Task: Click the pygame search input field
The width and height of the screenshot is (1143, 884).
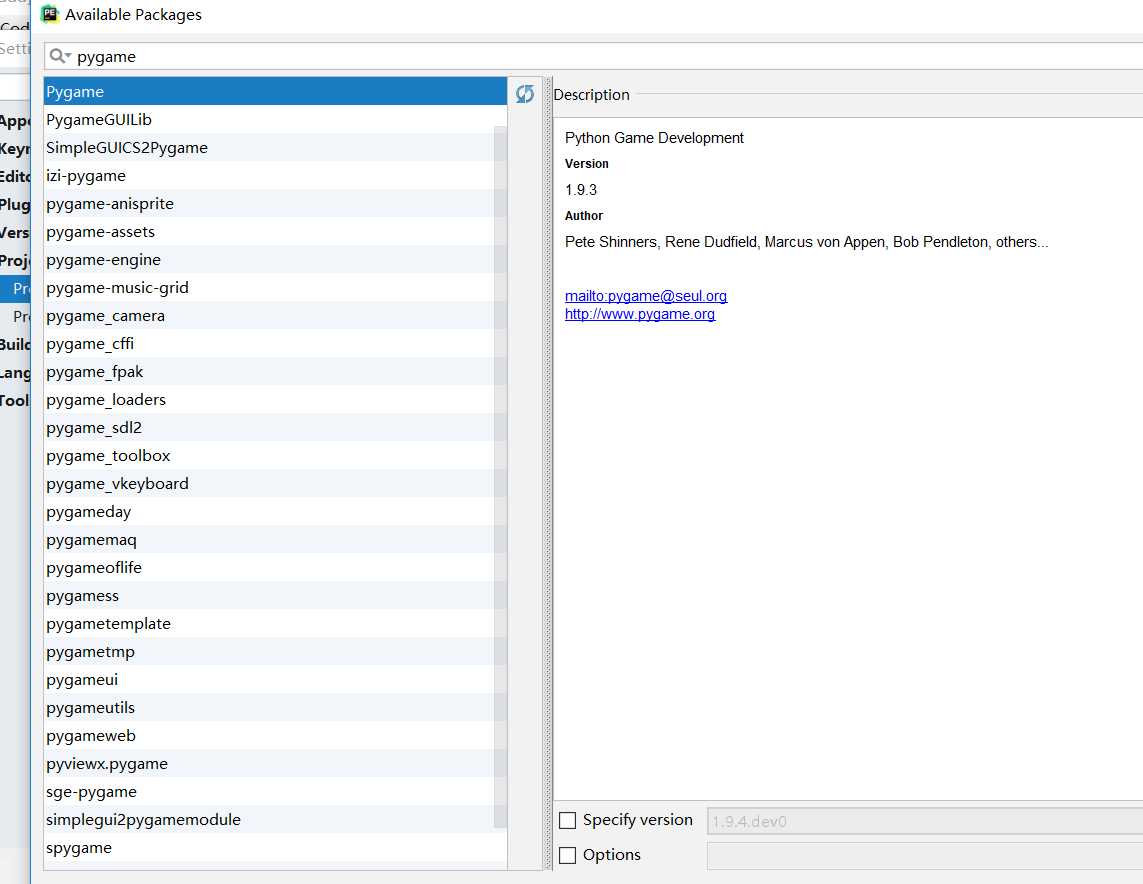Action: click(x=600, y=57)
